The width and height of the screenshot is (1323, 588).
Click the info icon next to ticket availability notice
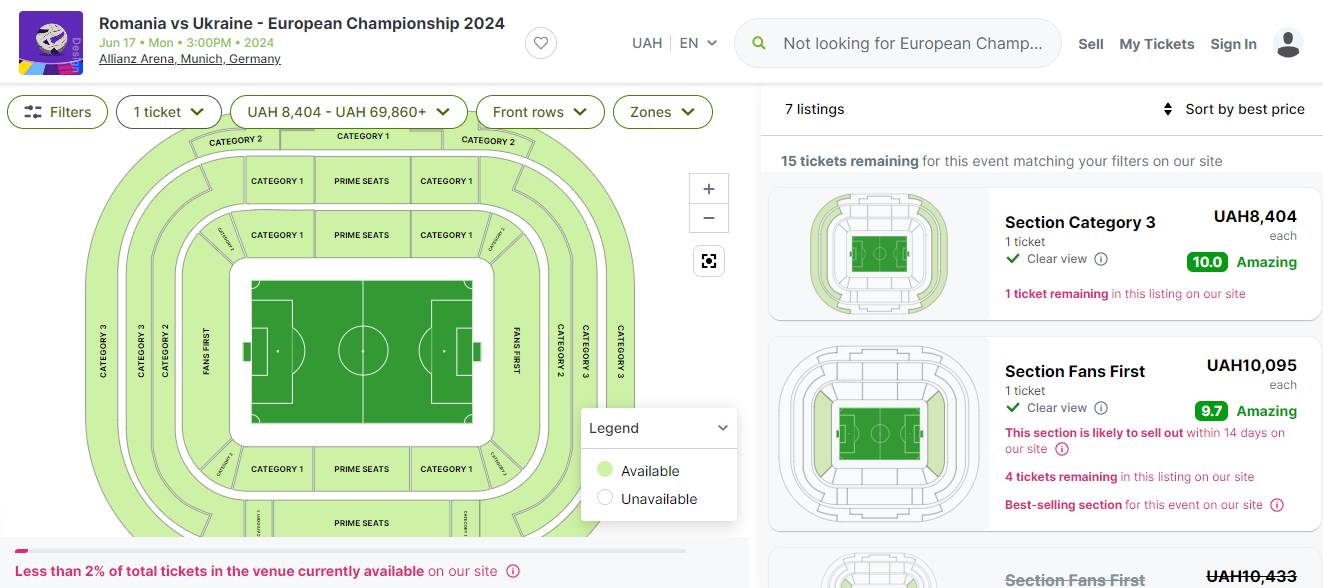pyautogui.click(x=513, y=571)
